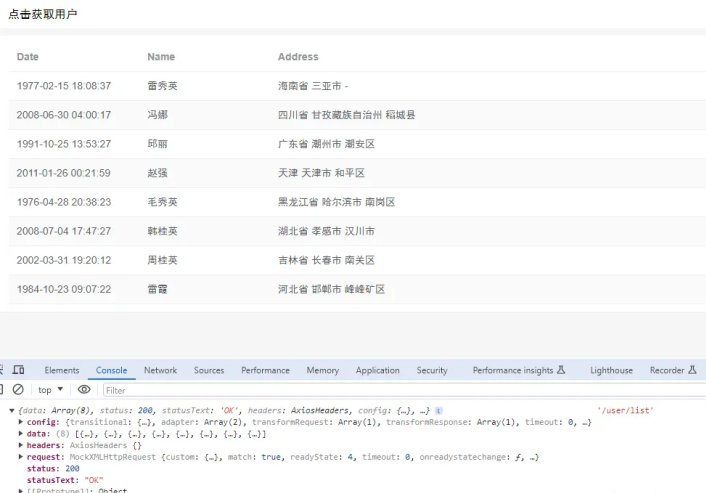Select the date 1977-02-15 18:08:37 cell
This screenshot has width=706, height=493.
(64, 86)
